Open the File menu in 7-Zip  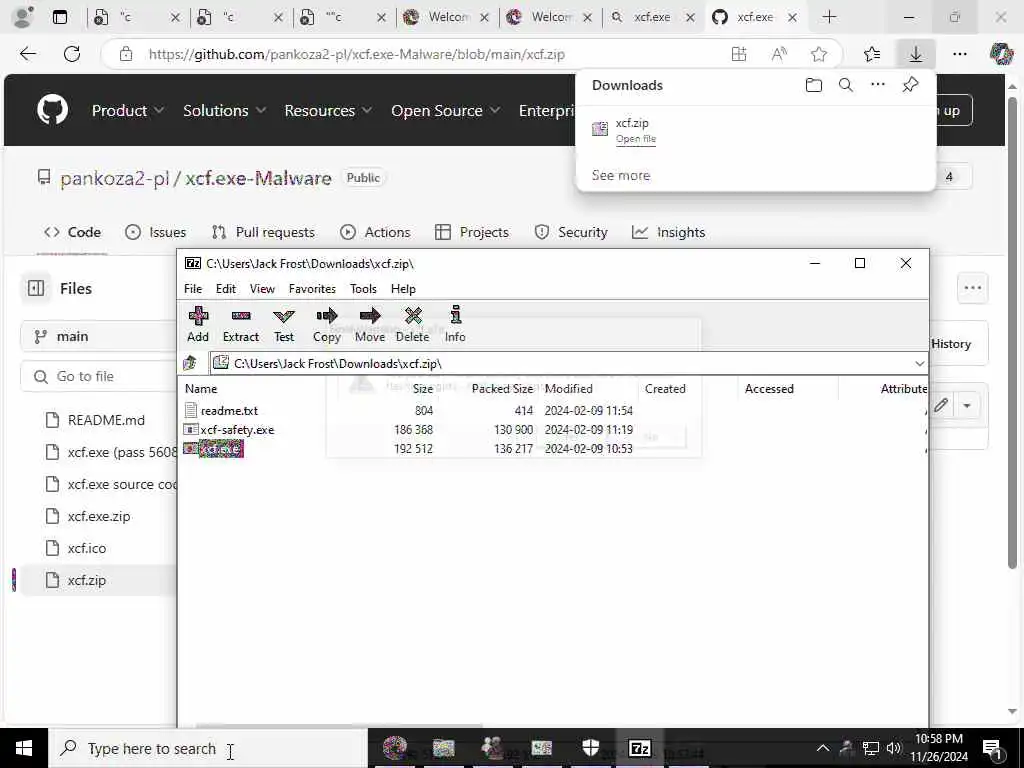click(x=193, y=289)
